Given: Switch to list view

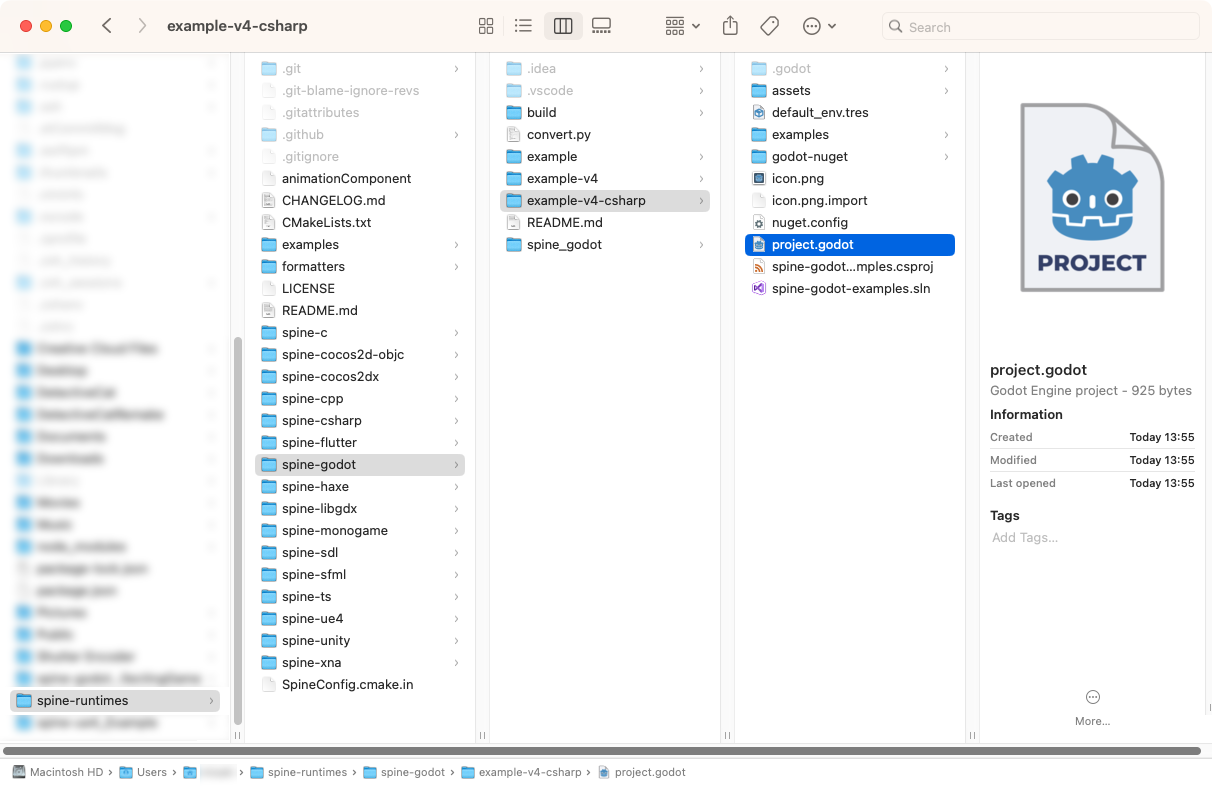Looking at the screenshot, I should pyautogui.click(x=523, y=26).
